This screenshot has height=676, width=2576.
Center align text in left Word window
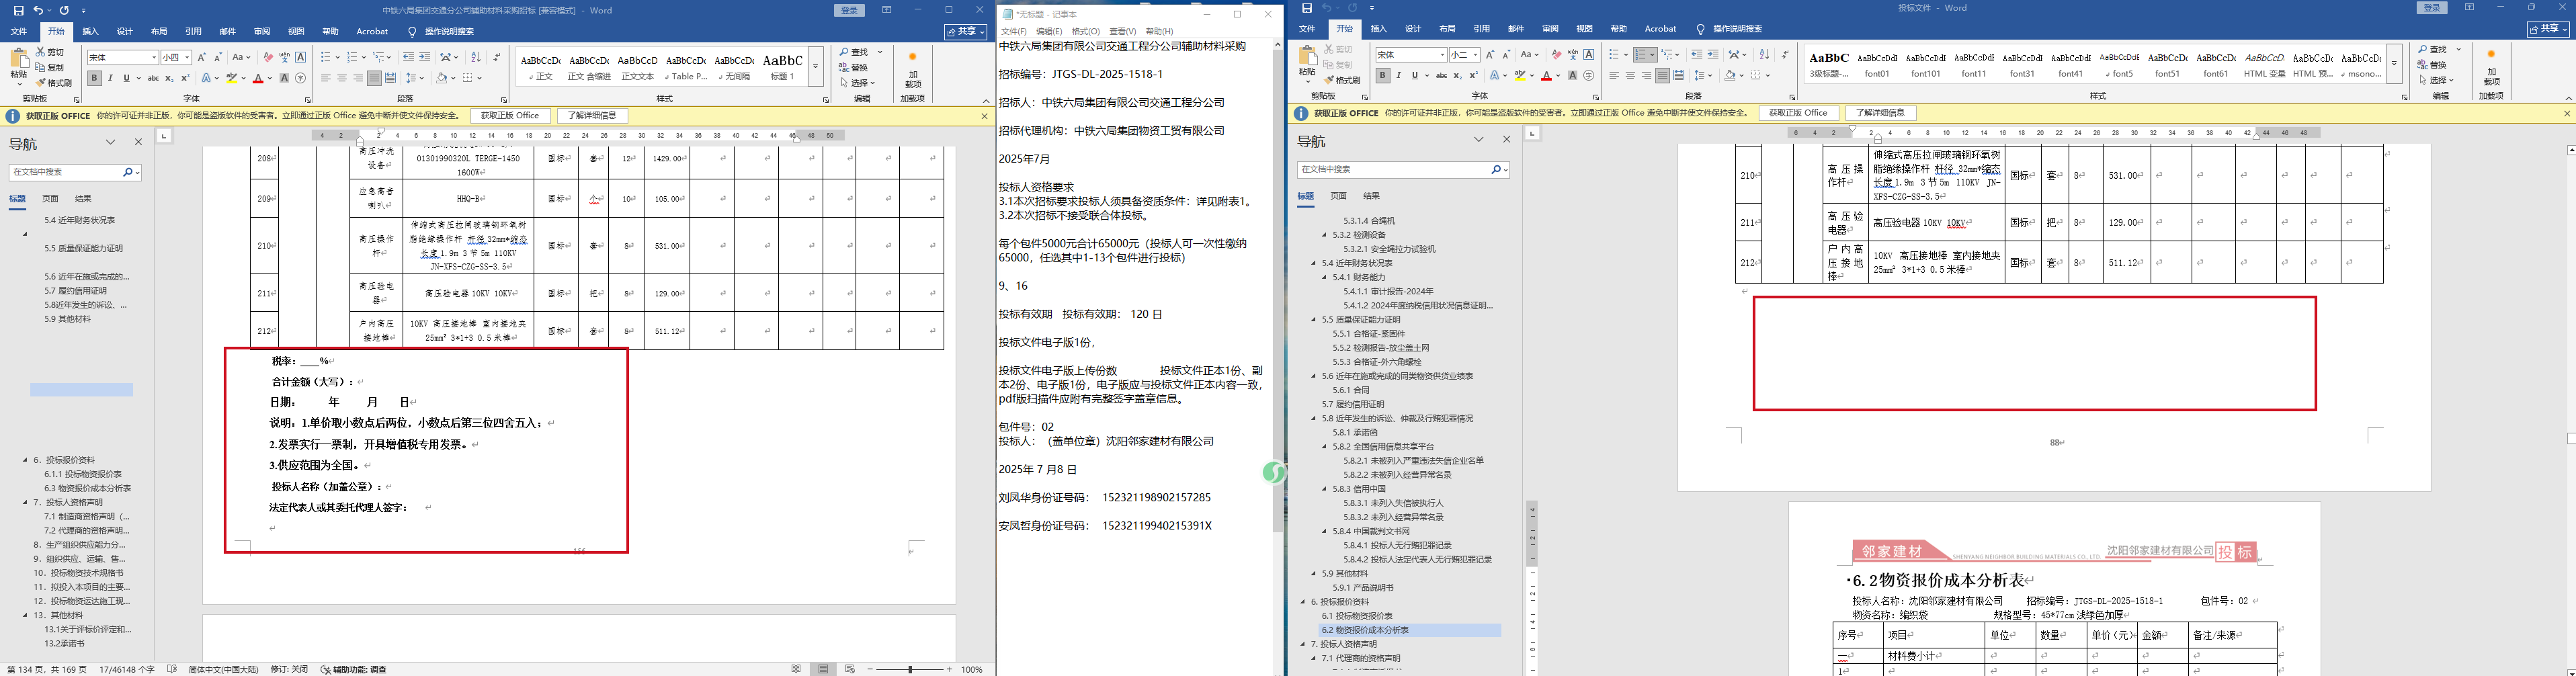click(342, 78)
